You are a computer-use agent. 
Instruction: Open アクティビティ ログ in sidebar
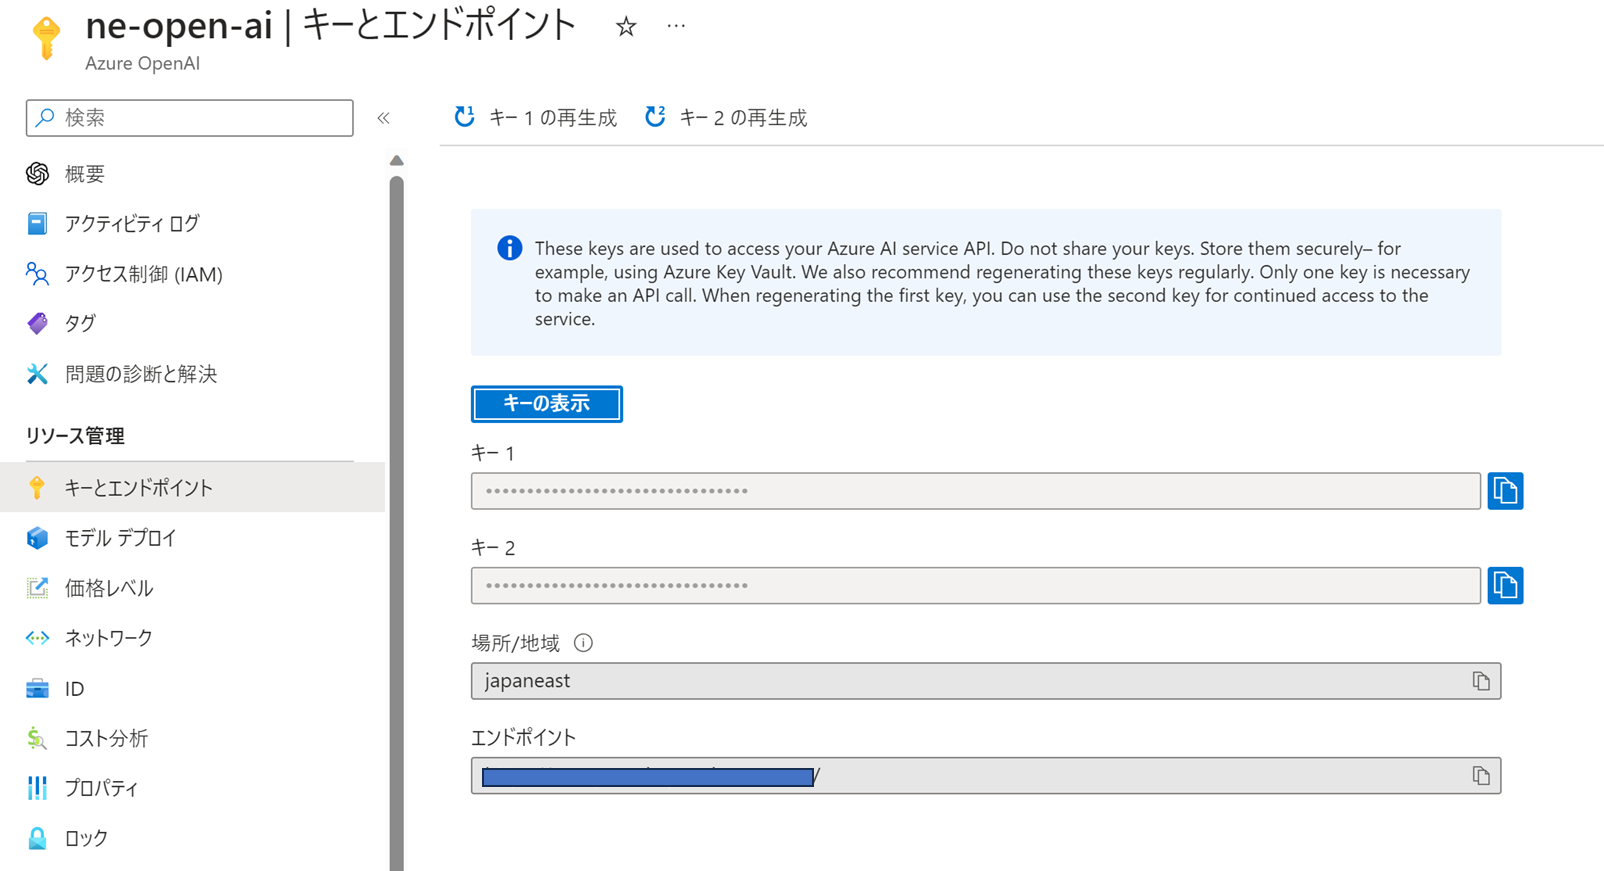(x=132, y=224)
